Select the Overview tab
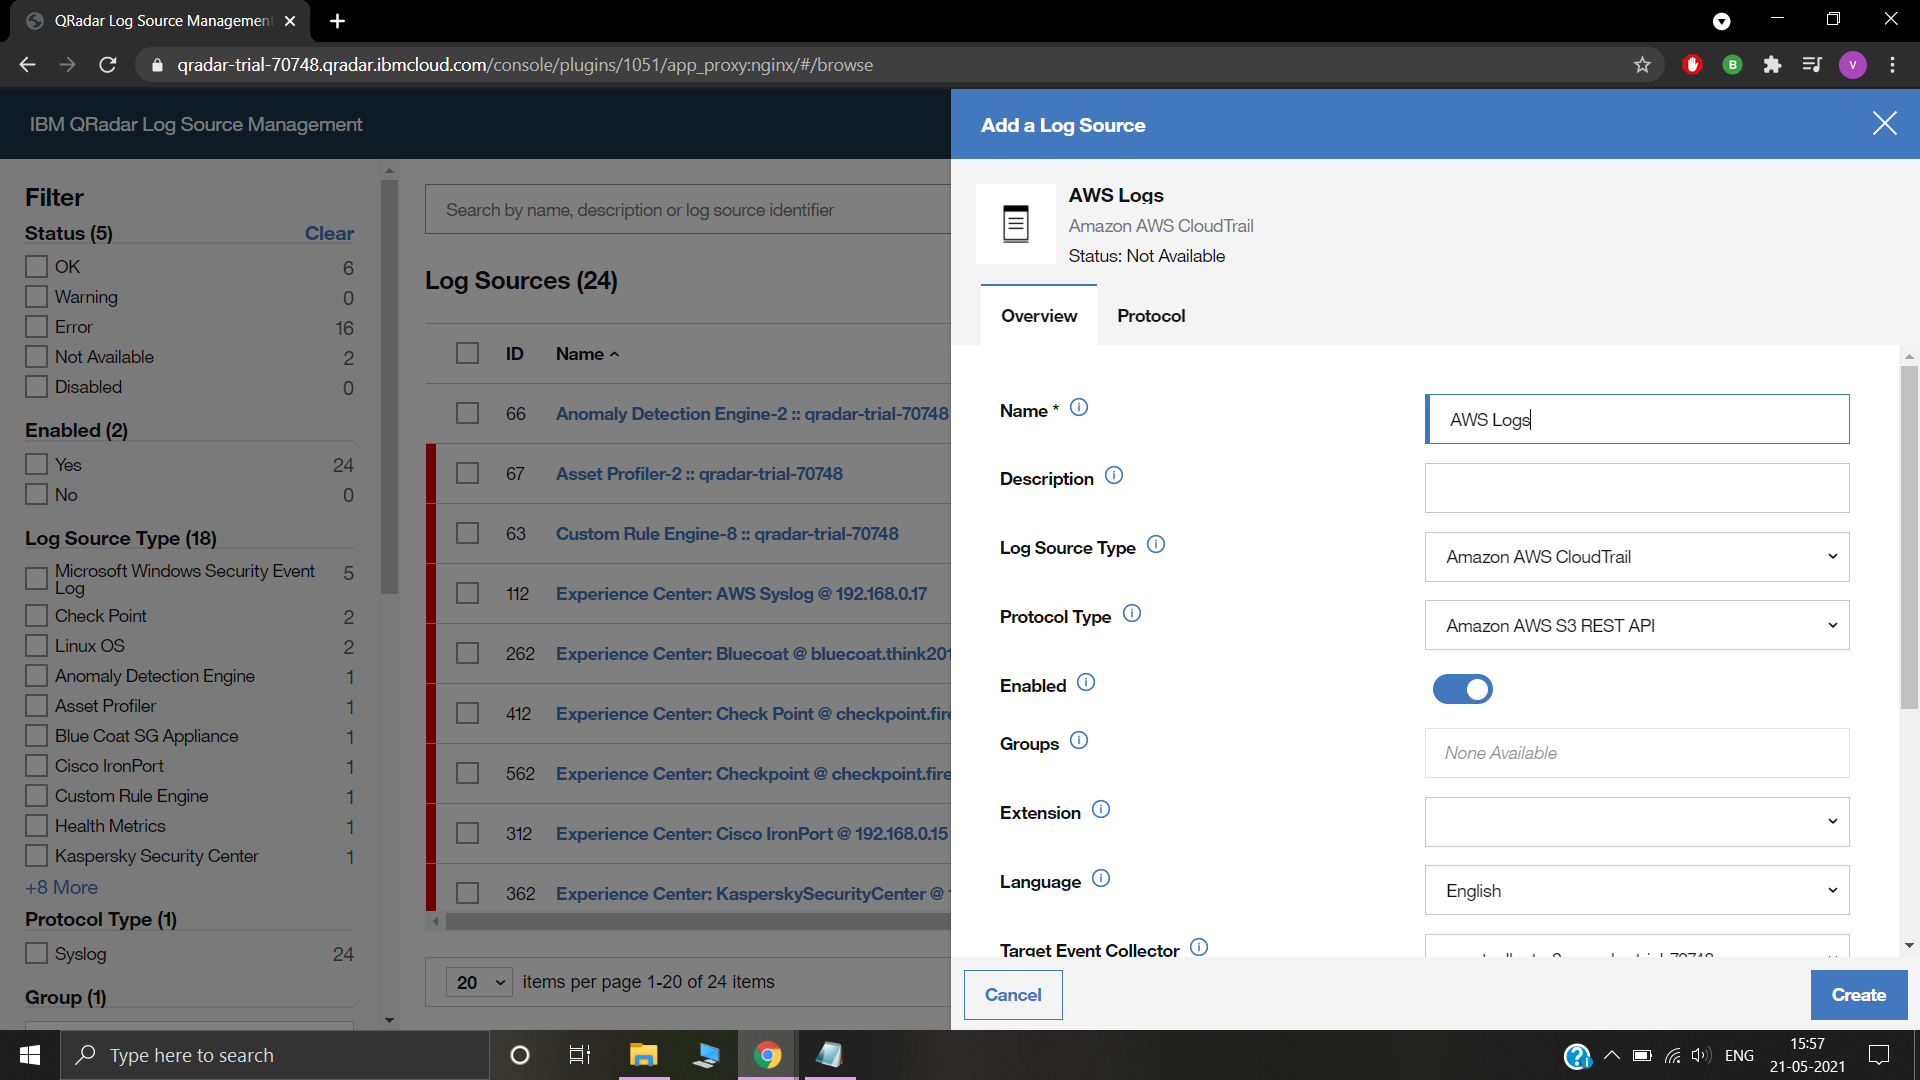The width and height of the screenshot is (1920, 1080). click(x=1039, y=316)
